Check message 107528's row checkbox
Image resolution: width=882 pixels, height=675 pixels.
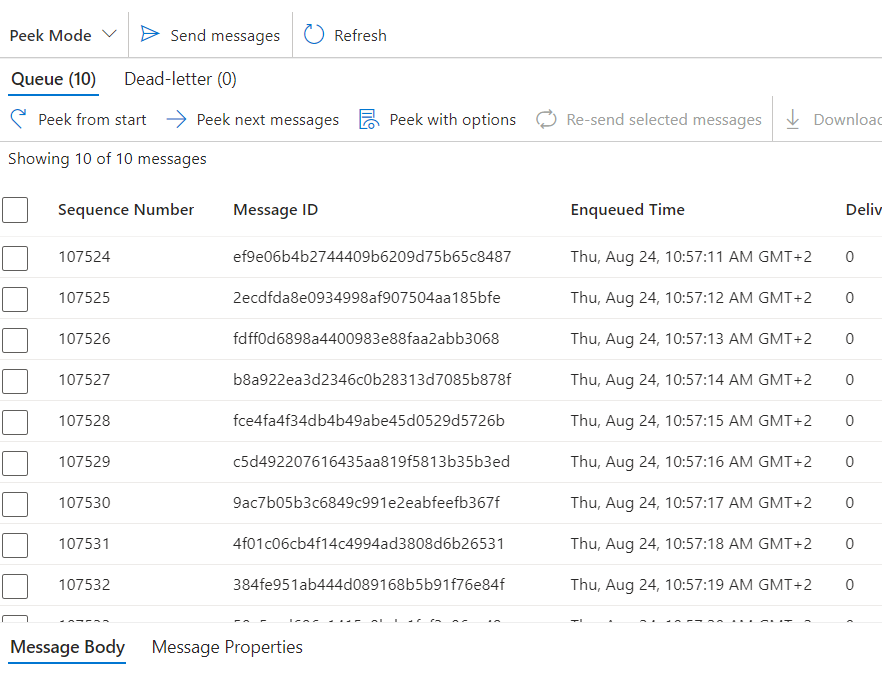(x=15, y=422)
